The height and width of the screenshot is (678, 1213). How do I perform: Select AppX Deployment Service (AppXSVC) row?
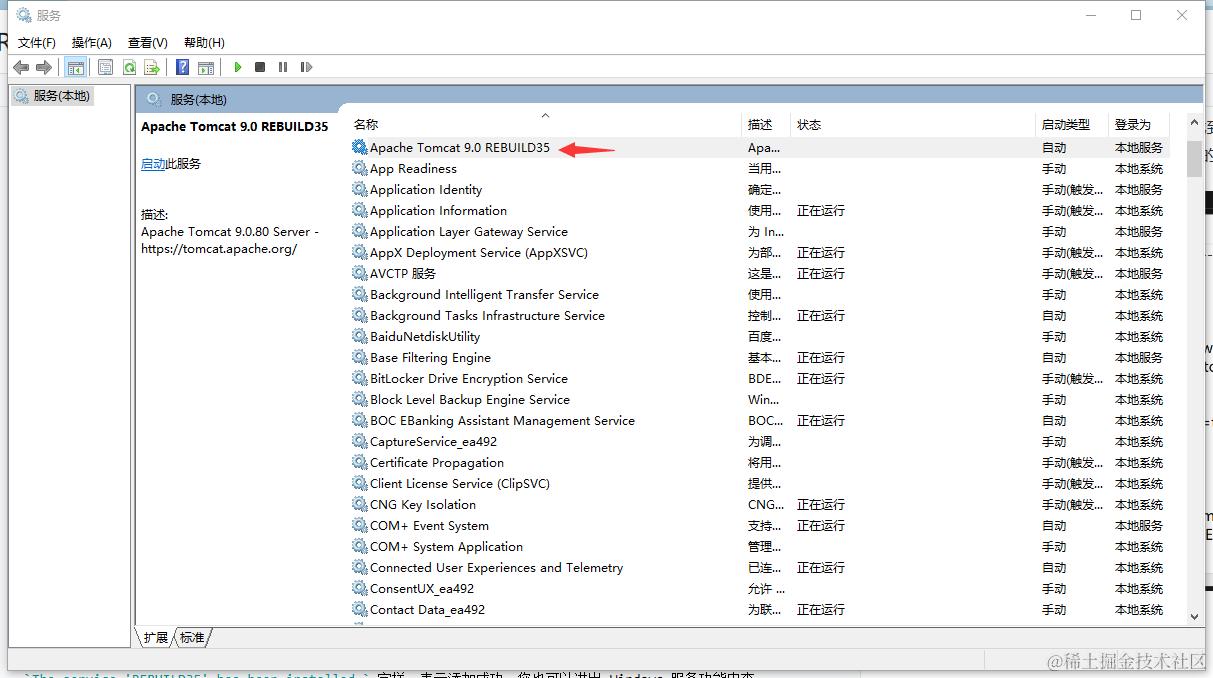click(x=758, y=252)
